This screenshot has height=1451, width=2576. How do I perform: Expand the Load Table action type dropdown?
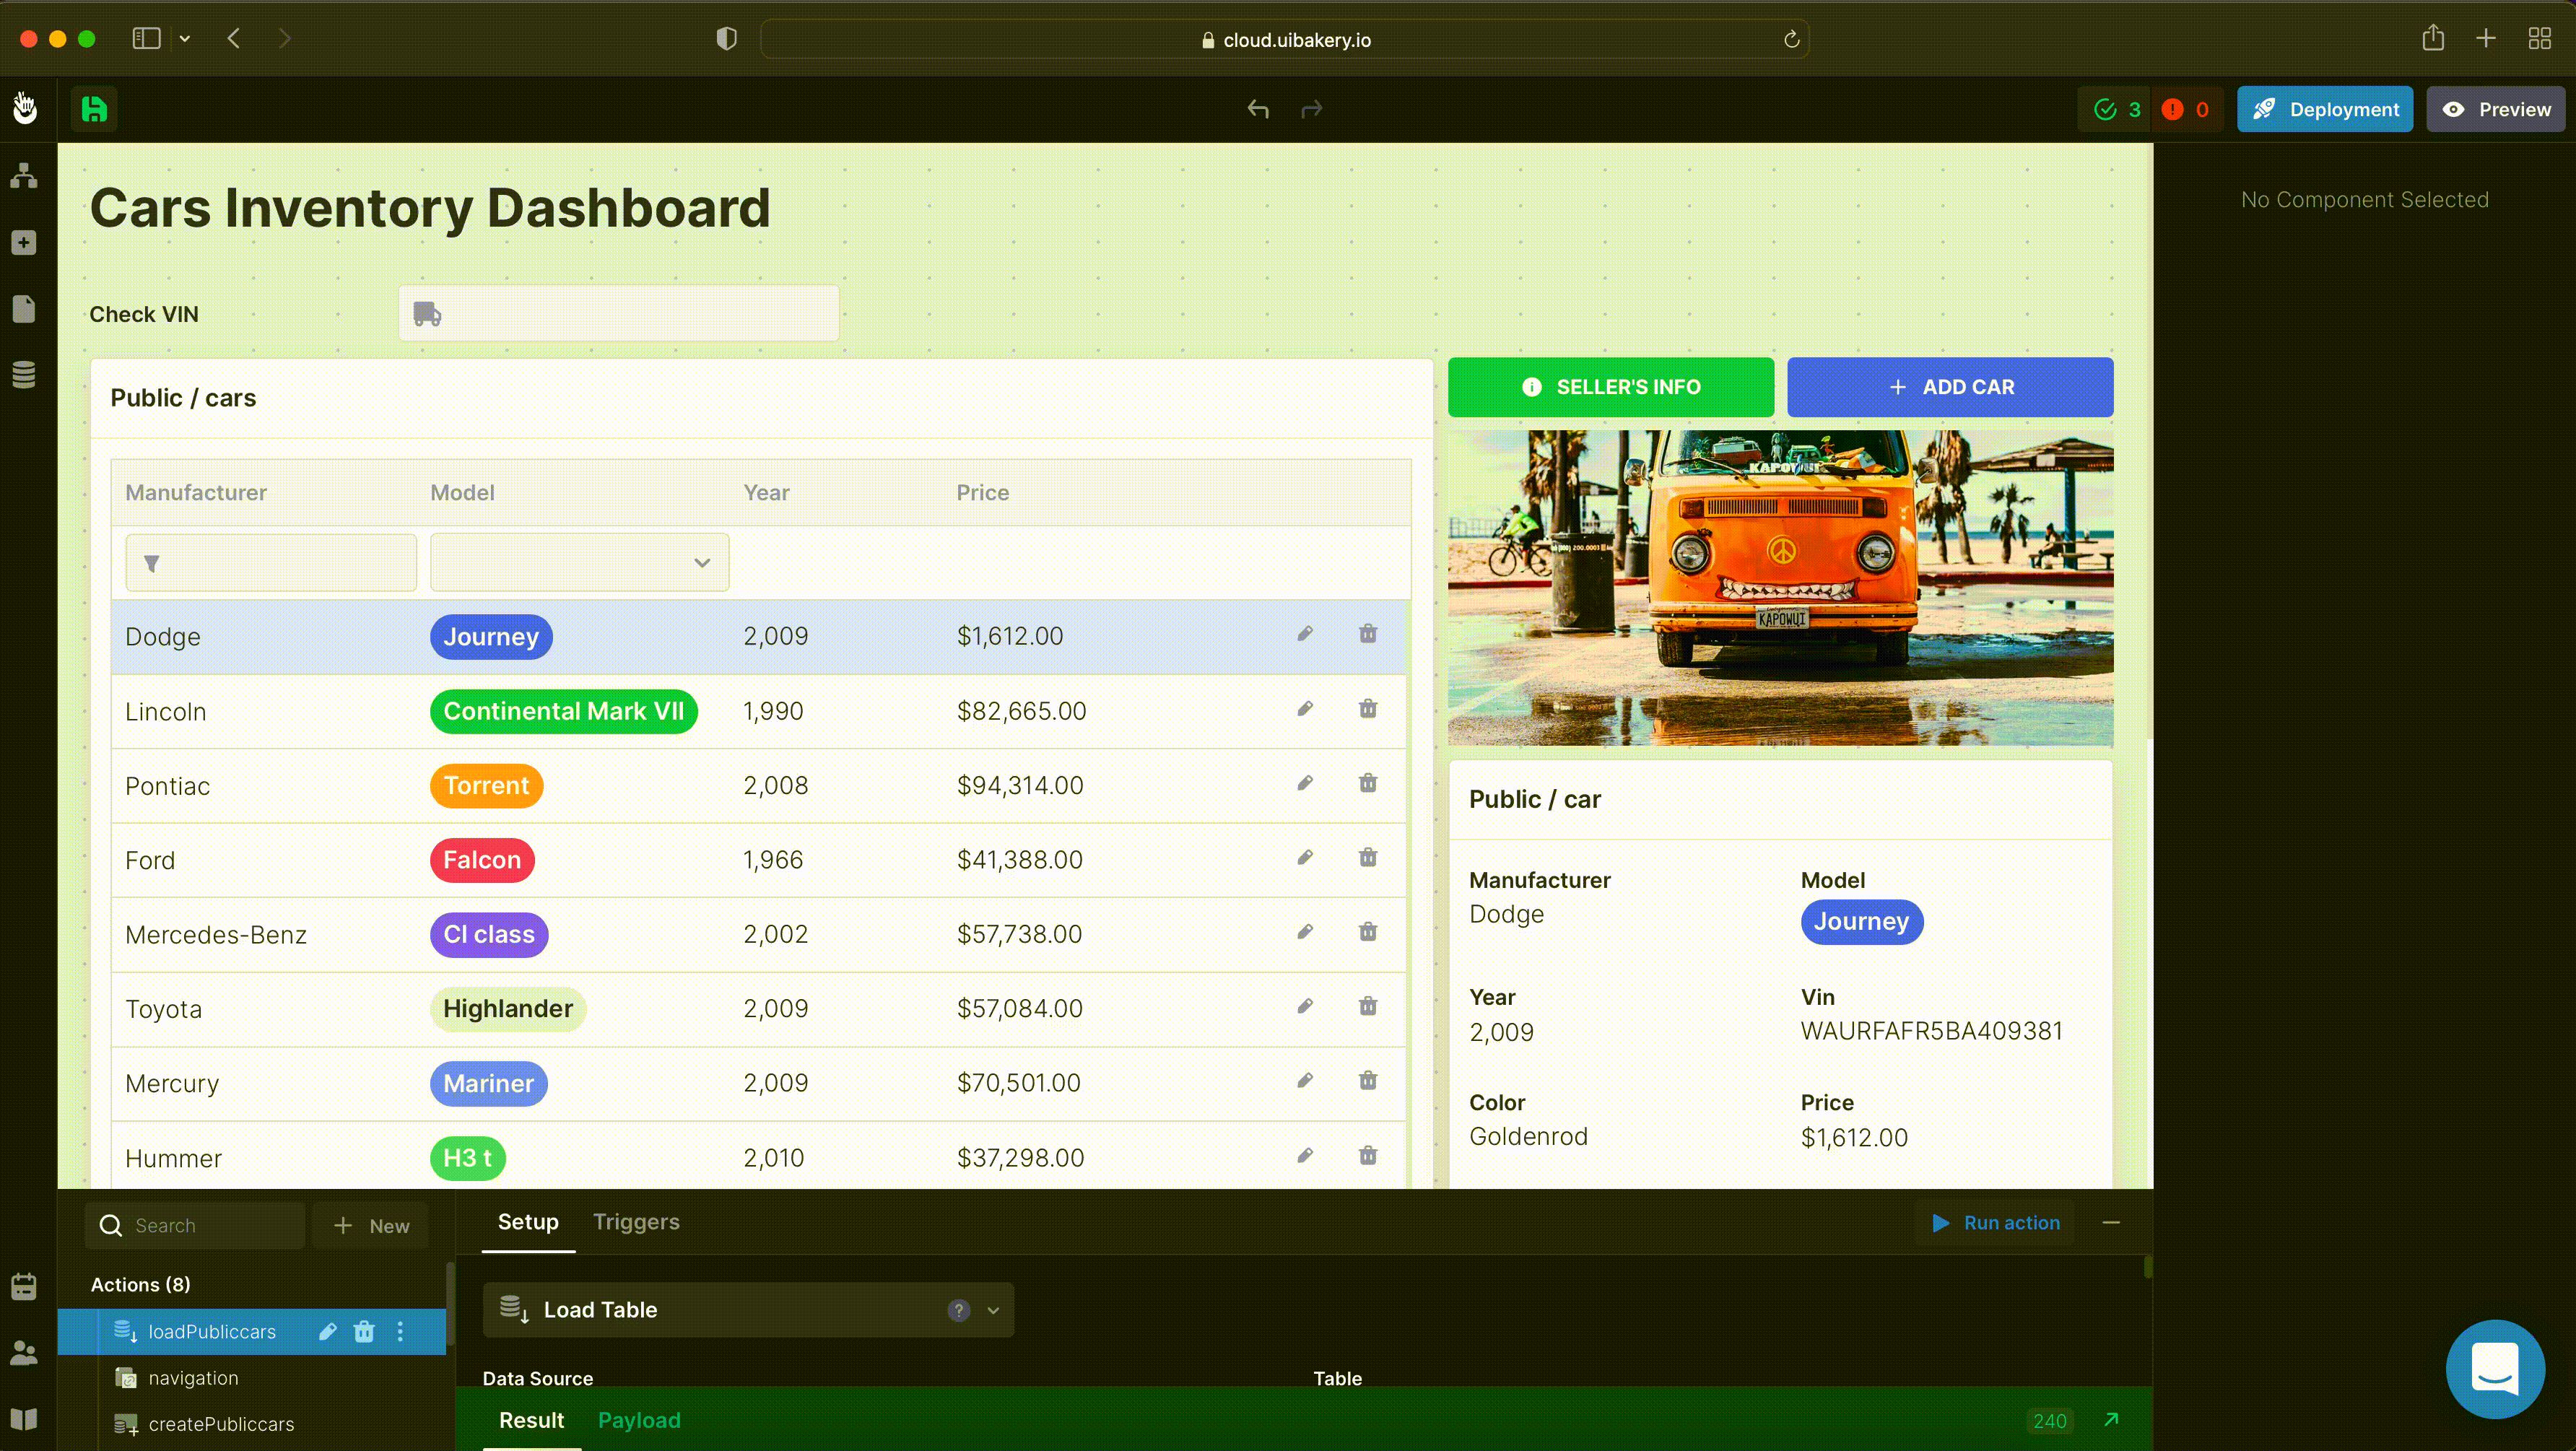point(993,1310)
